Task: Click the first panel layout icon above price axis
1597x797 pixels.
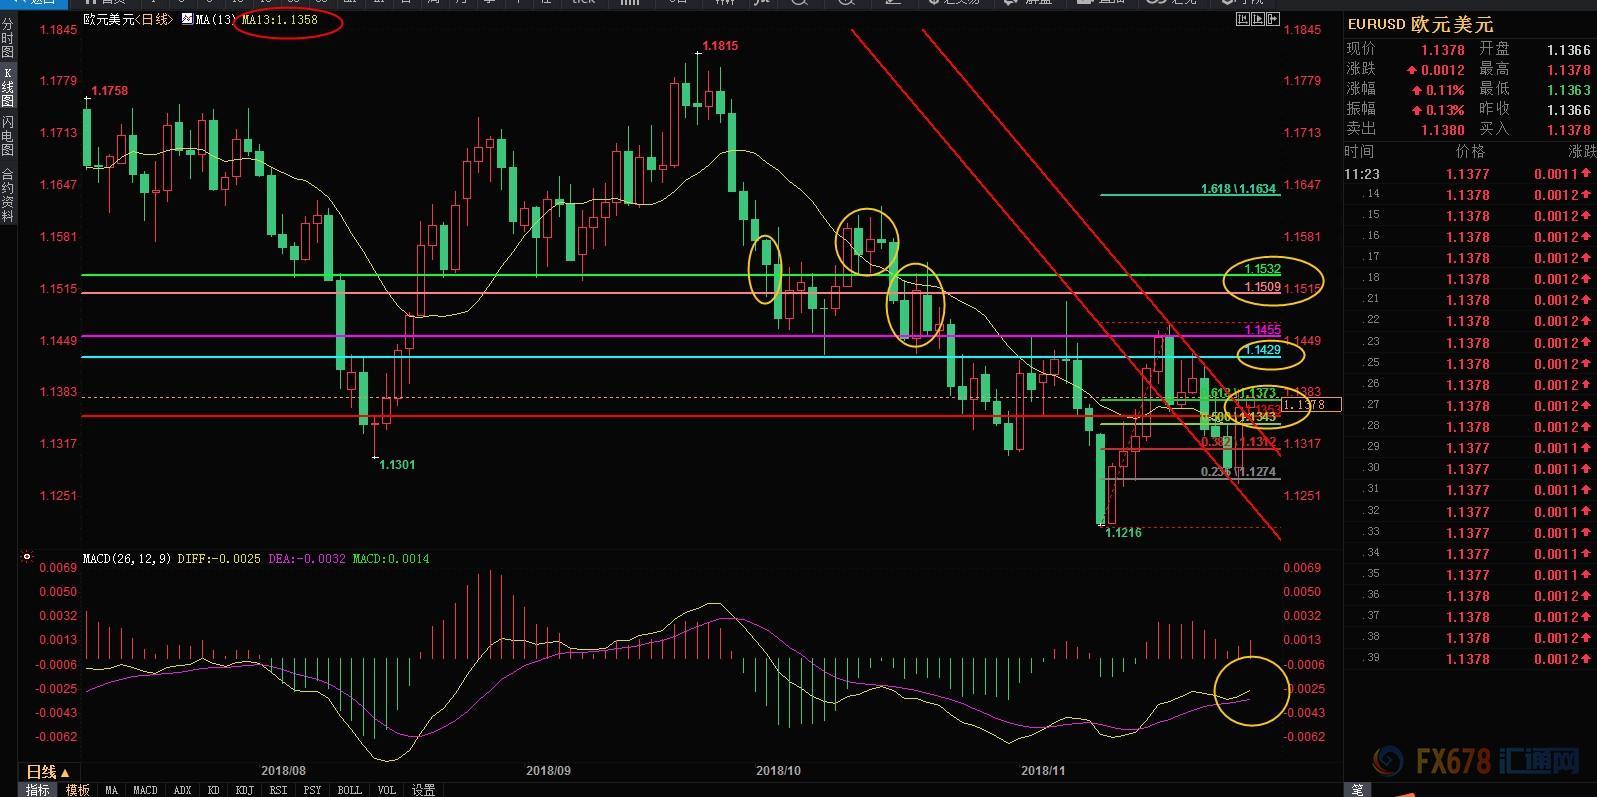Action: (x=1242, y=19)
